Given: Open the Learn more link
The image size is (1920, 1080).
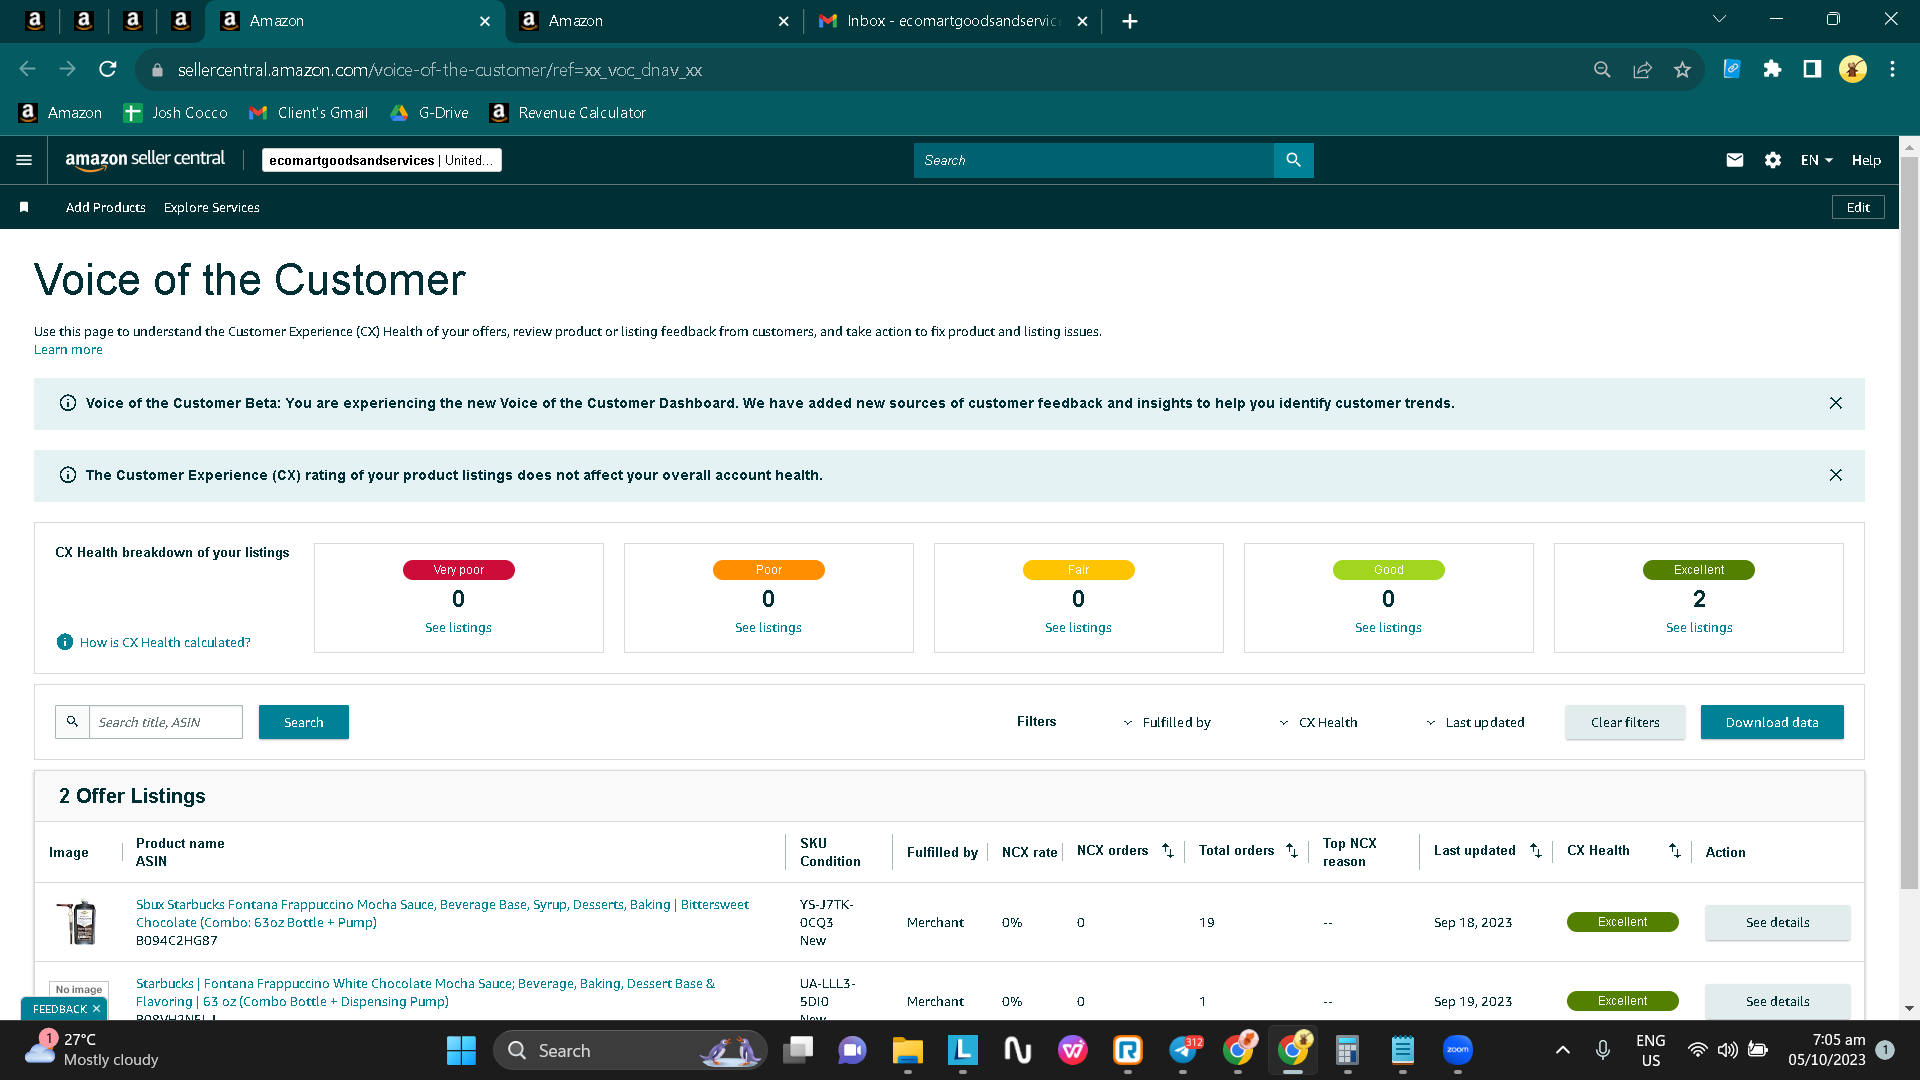Looking at the screenshot, I should point(68,349).
